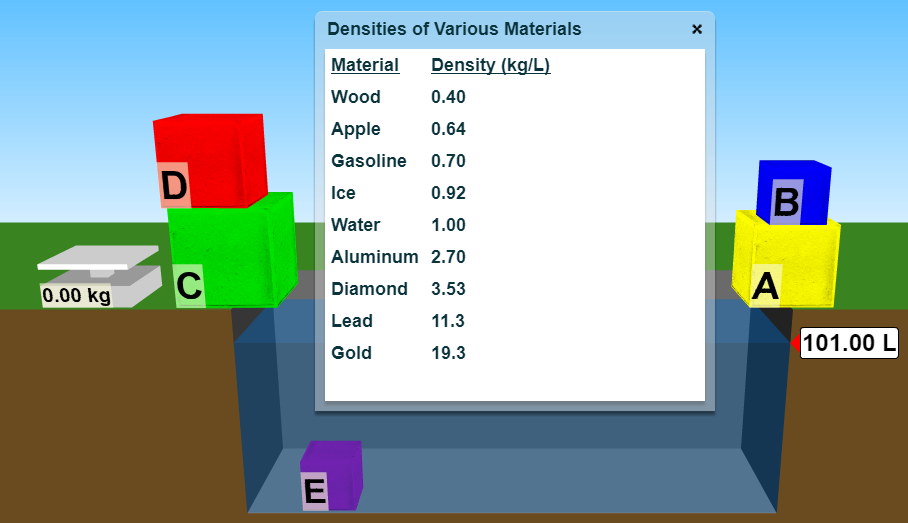
Task: Click the 0.92 density value
Action: [x=448, y=192]
